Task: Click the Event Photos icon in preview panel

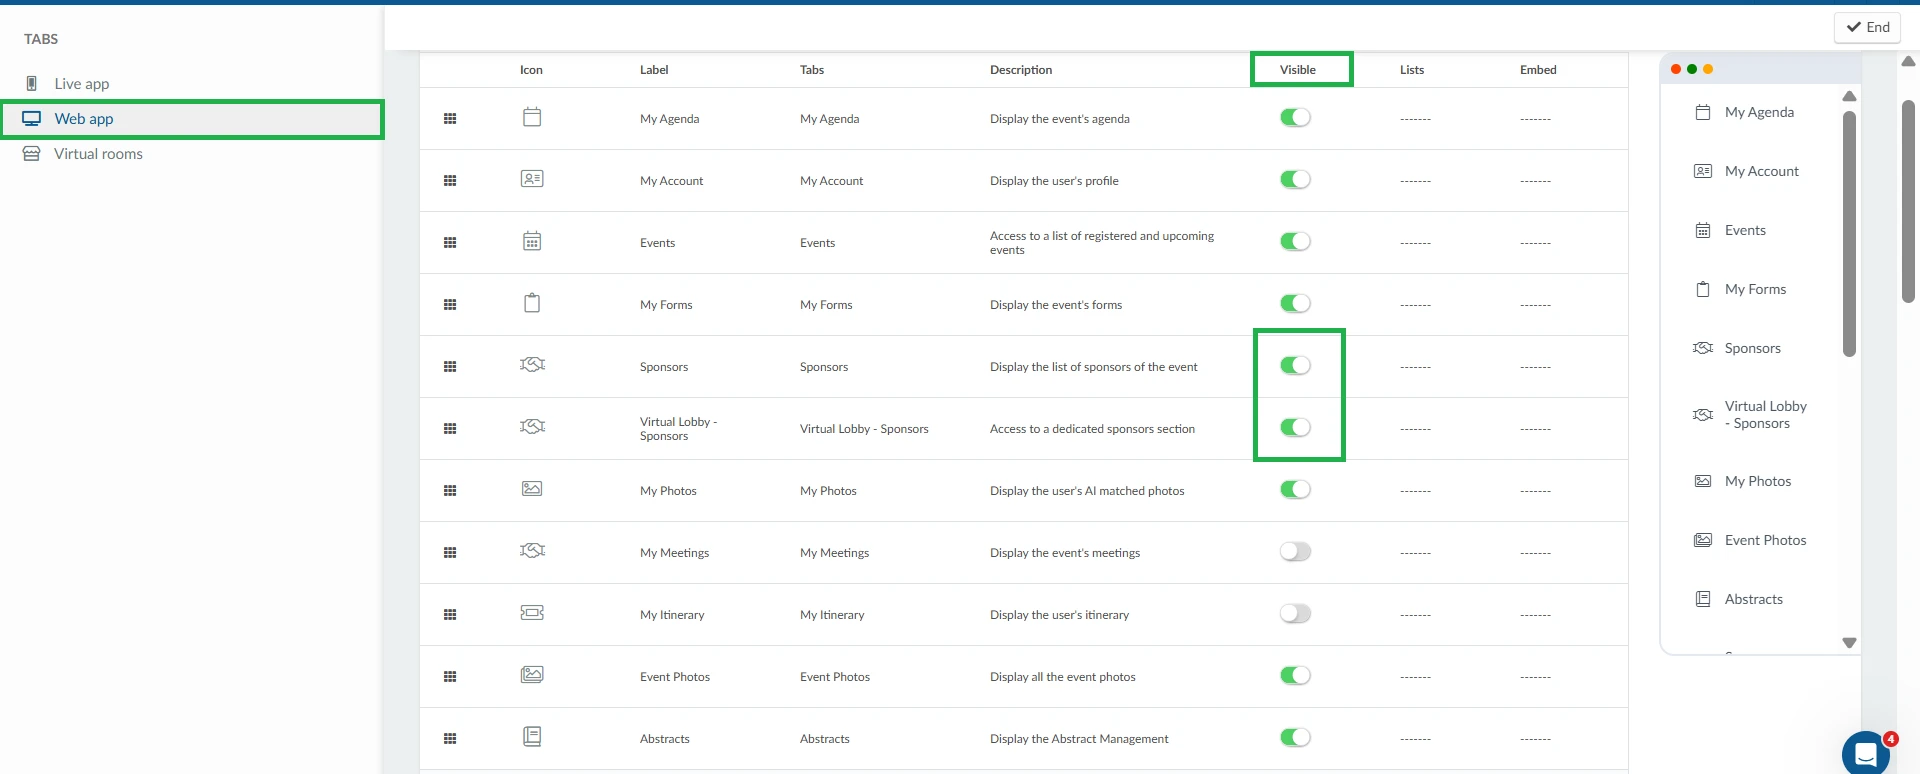Action: tap(1703, 540)
